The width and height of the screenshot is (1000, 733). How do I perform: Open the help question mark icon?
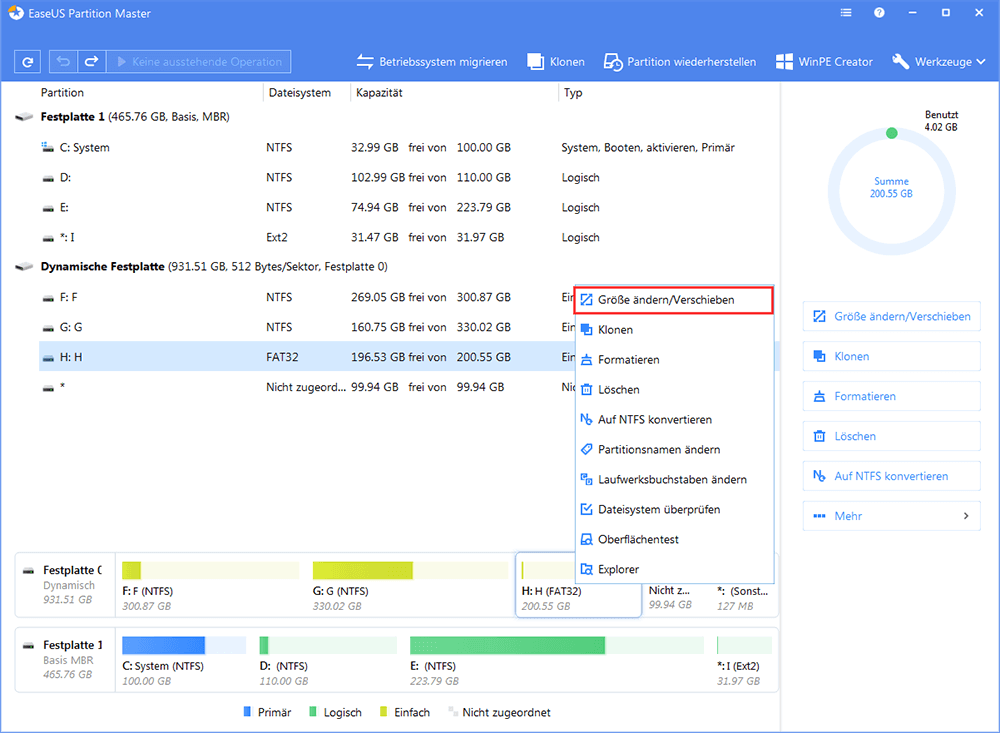[879, 13]
